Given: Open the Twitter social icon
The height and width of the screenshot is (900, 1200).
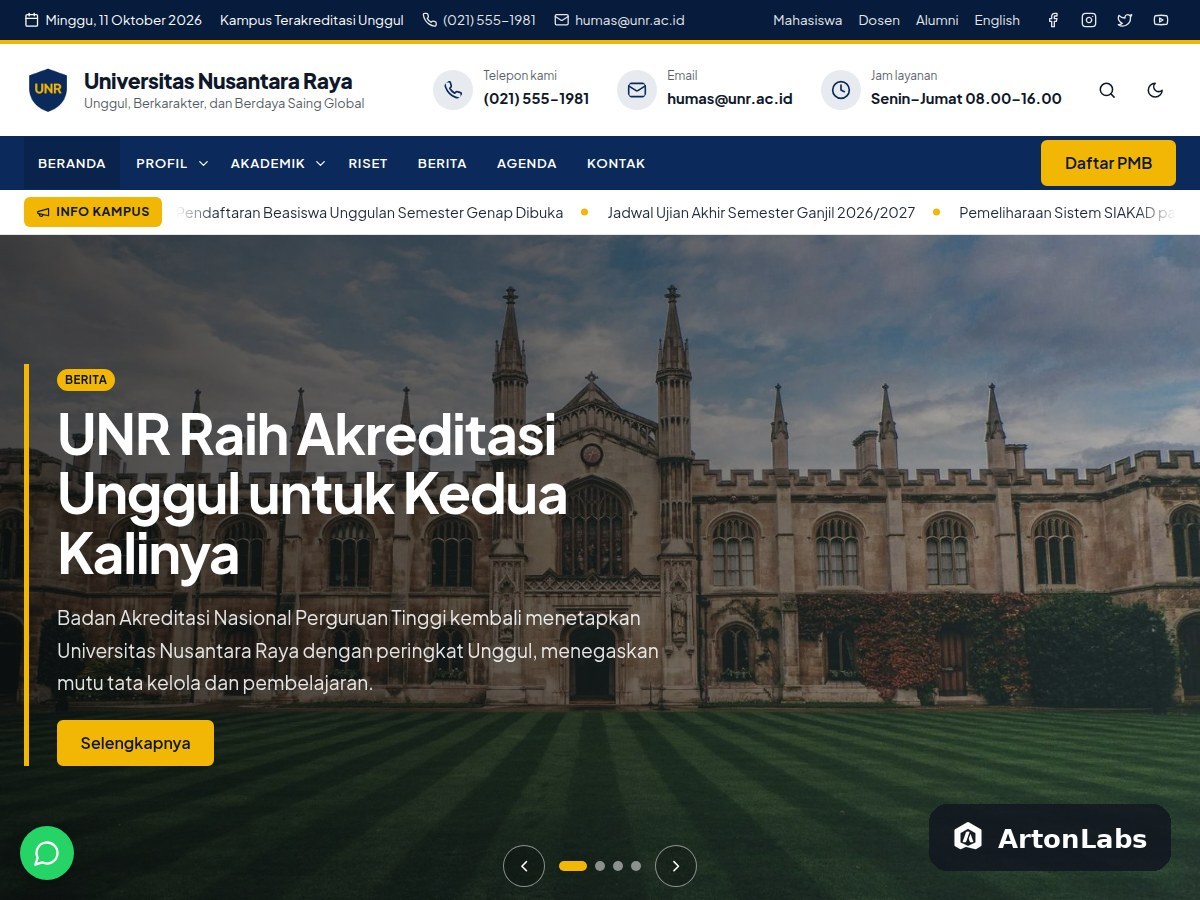Looking at the screenshot, I should [1125, 20].
